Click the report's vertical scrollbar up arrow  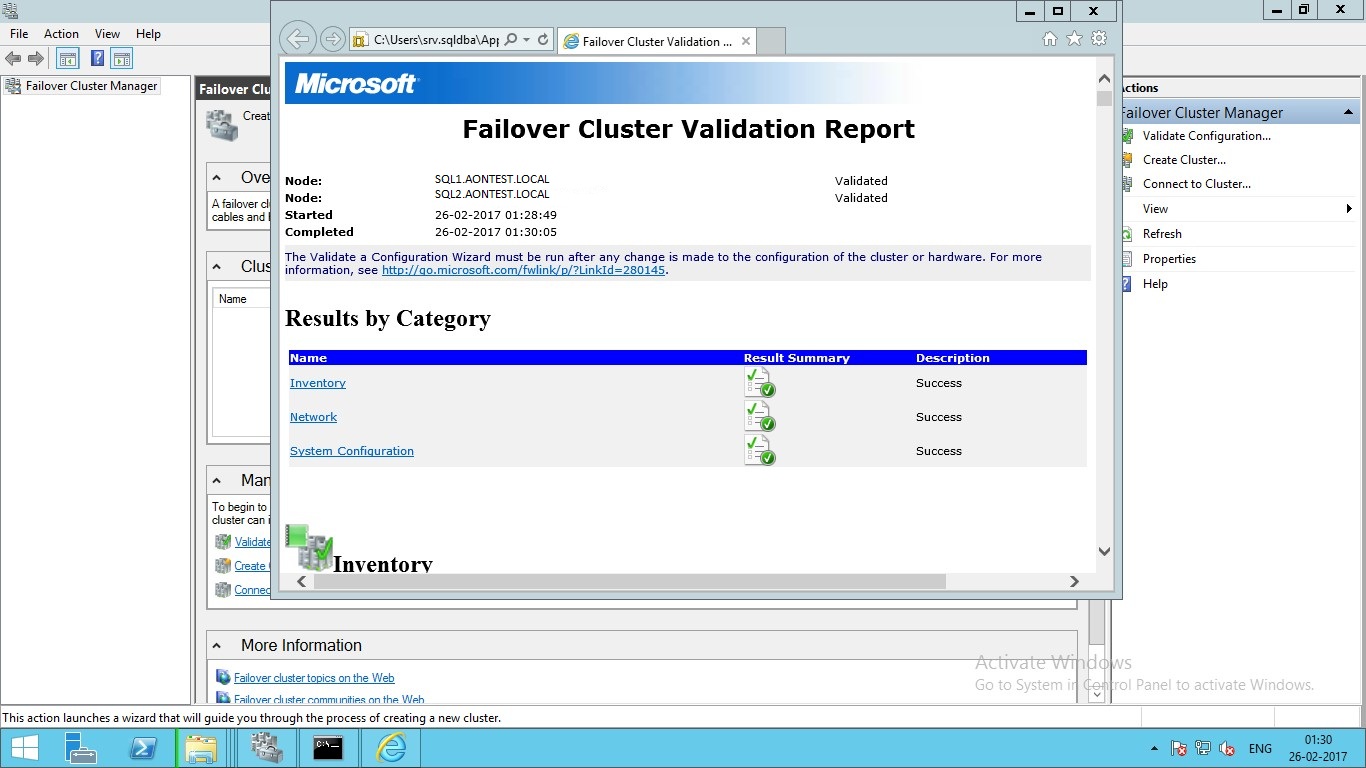coord(1104,78)
